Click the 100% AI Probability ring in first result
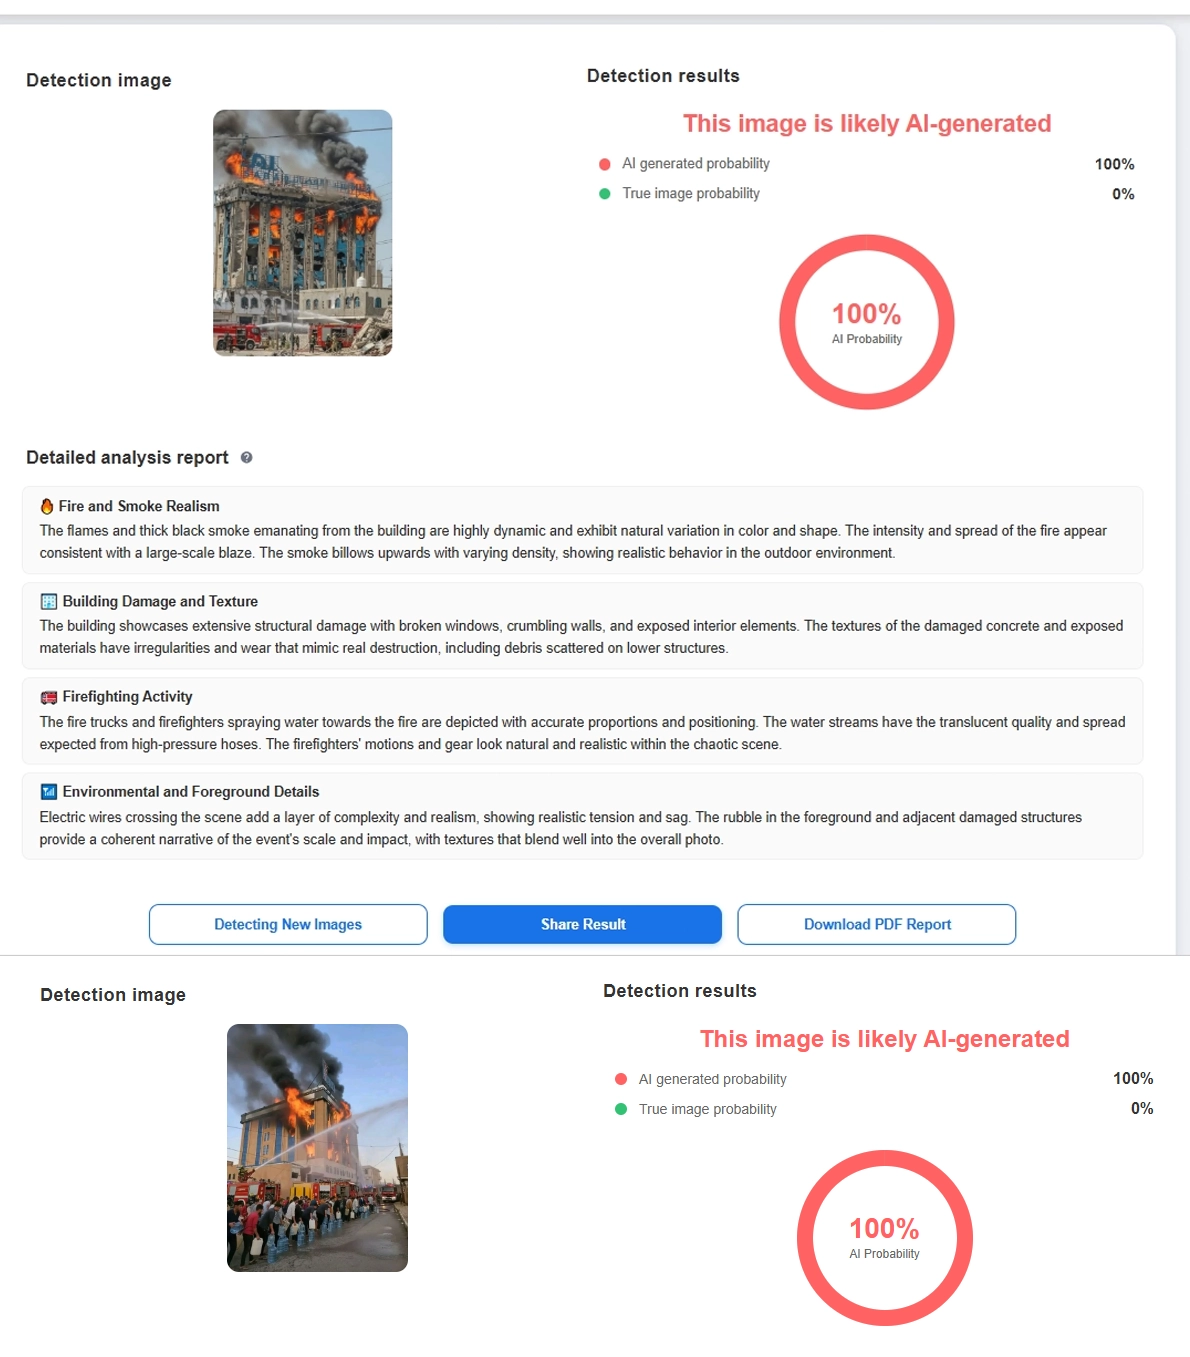The image size is (1190, 1357). 866,322
